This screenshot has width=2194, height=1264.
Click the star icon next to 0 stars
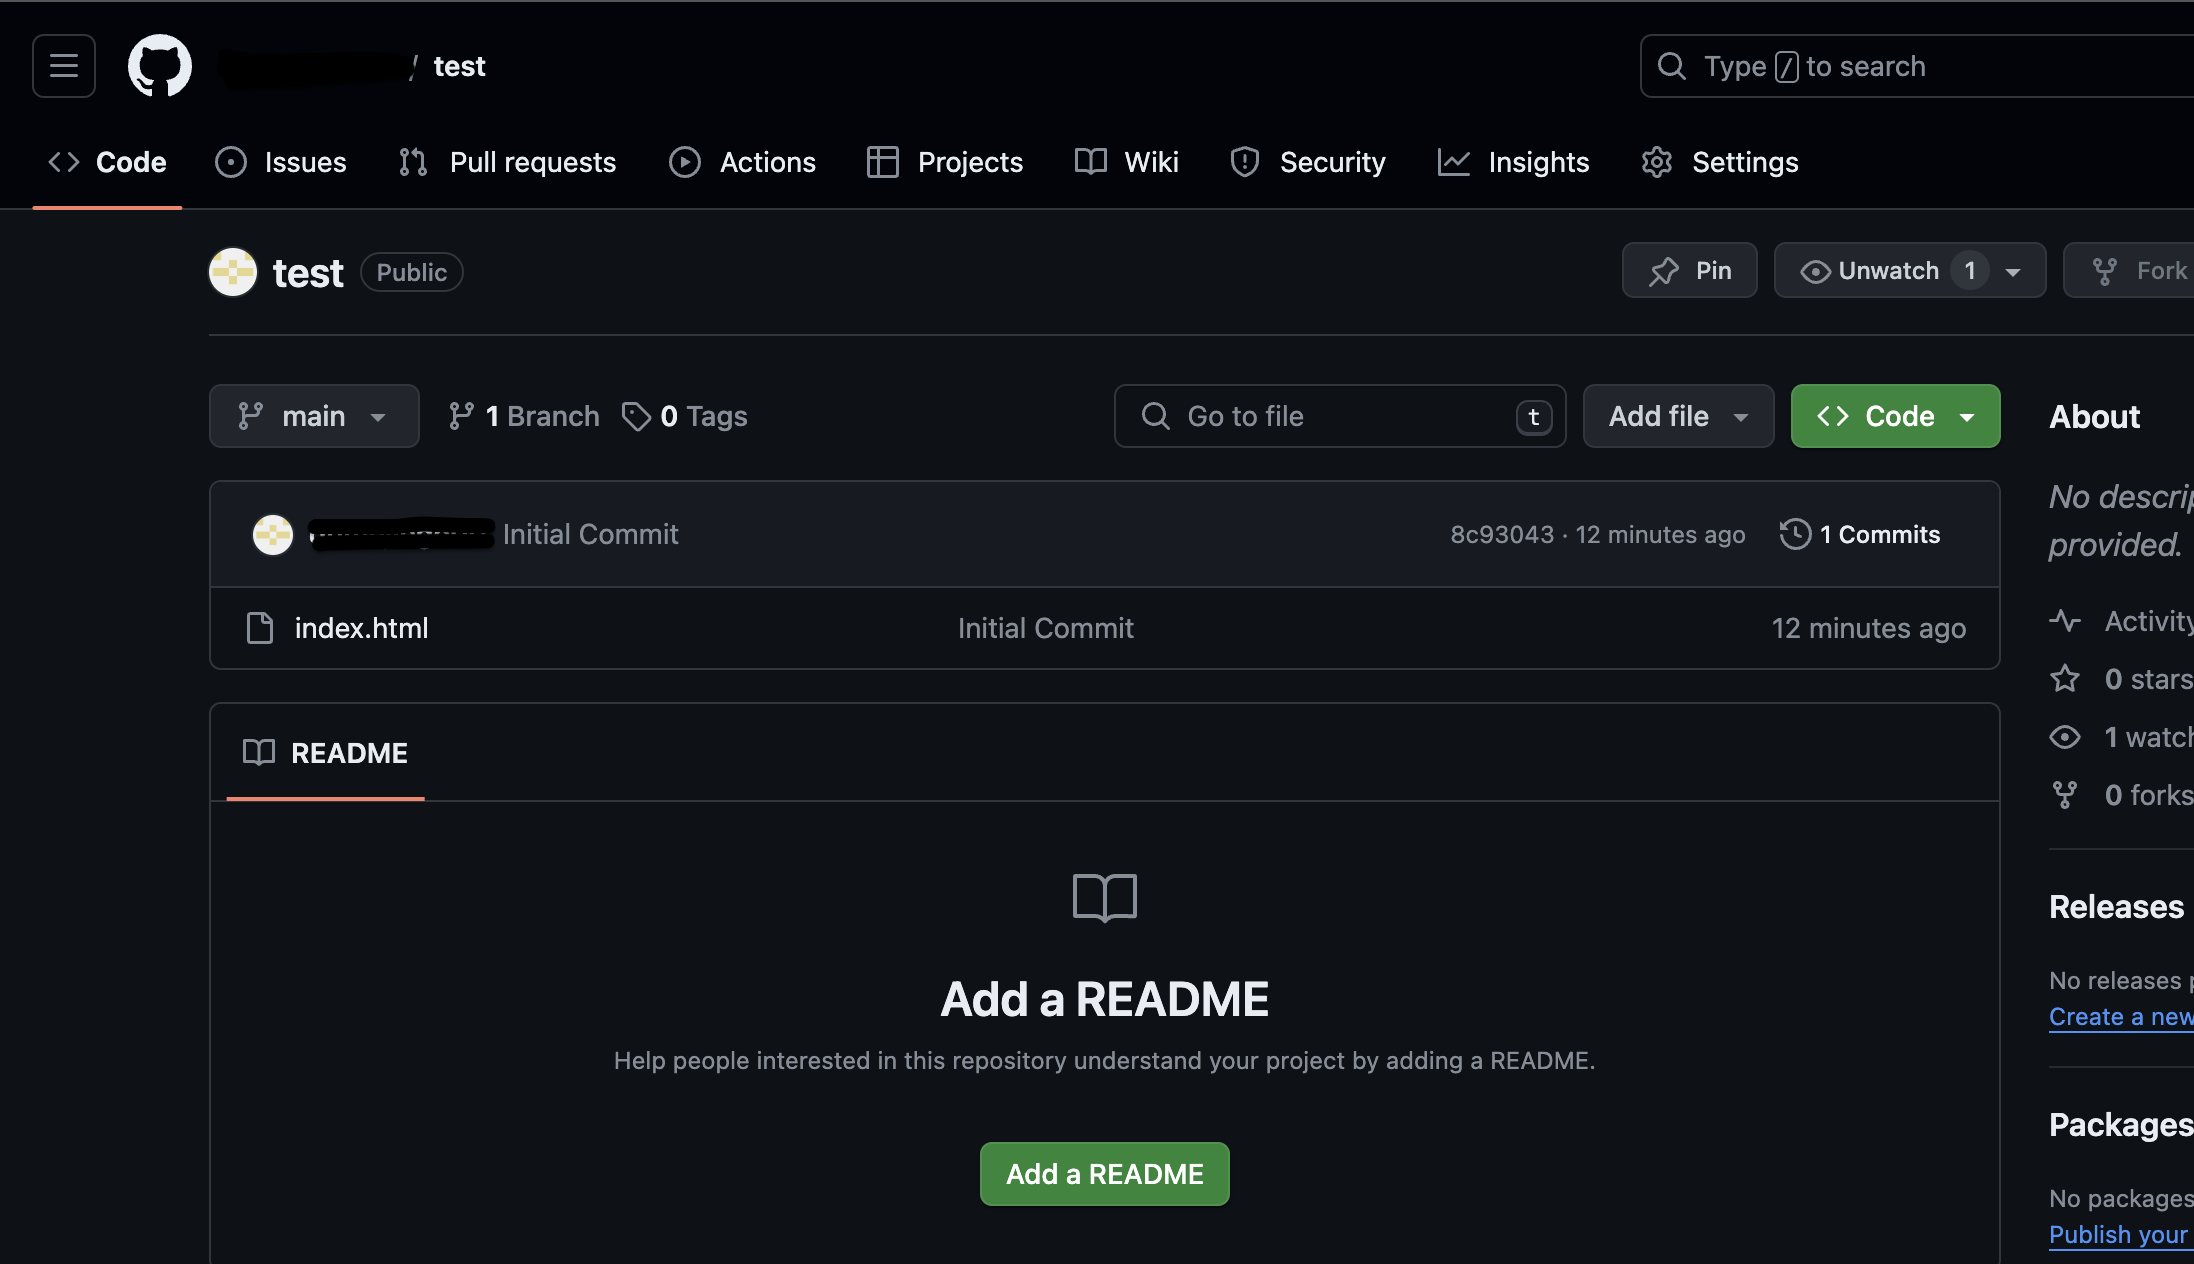pyautogui.click(x=2065, y=679)
